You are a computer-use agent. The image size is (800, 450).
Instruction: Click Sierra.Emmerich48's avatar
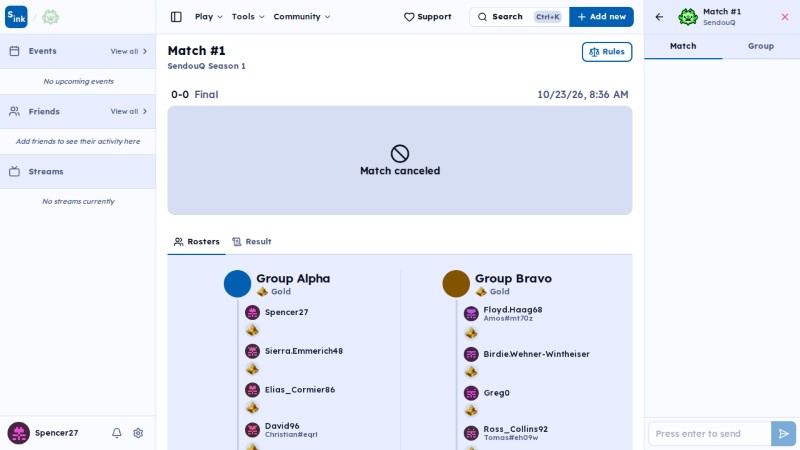(253, 351)
